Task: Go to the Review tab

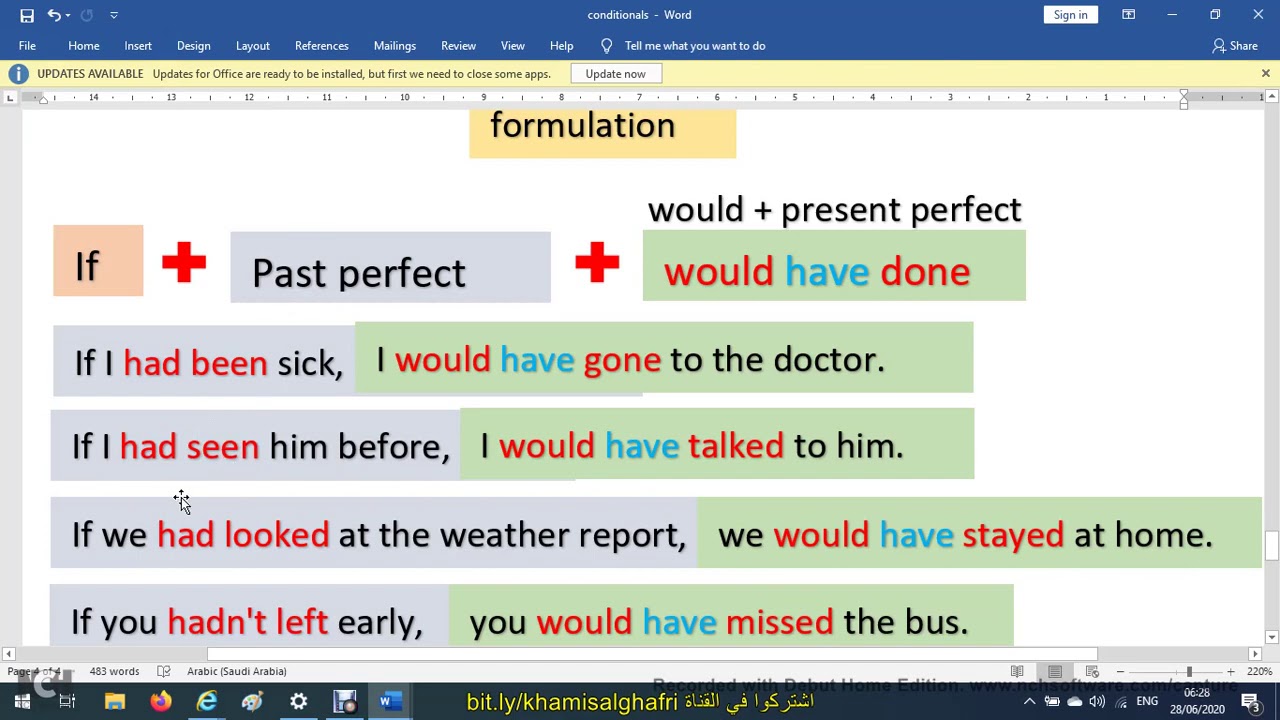Action: click(x=458, y=46)
